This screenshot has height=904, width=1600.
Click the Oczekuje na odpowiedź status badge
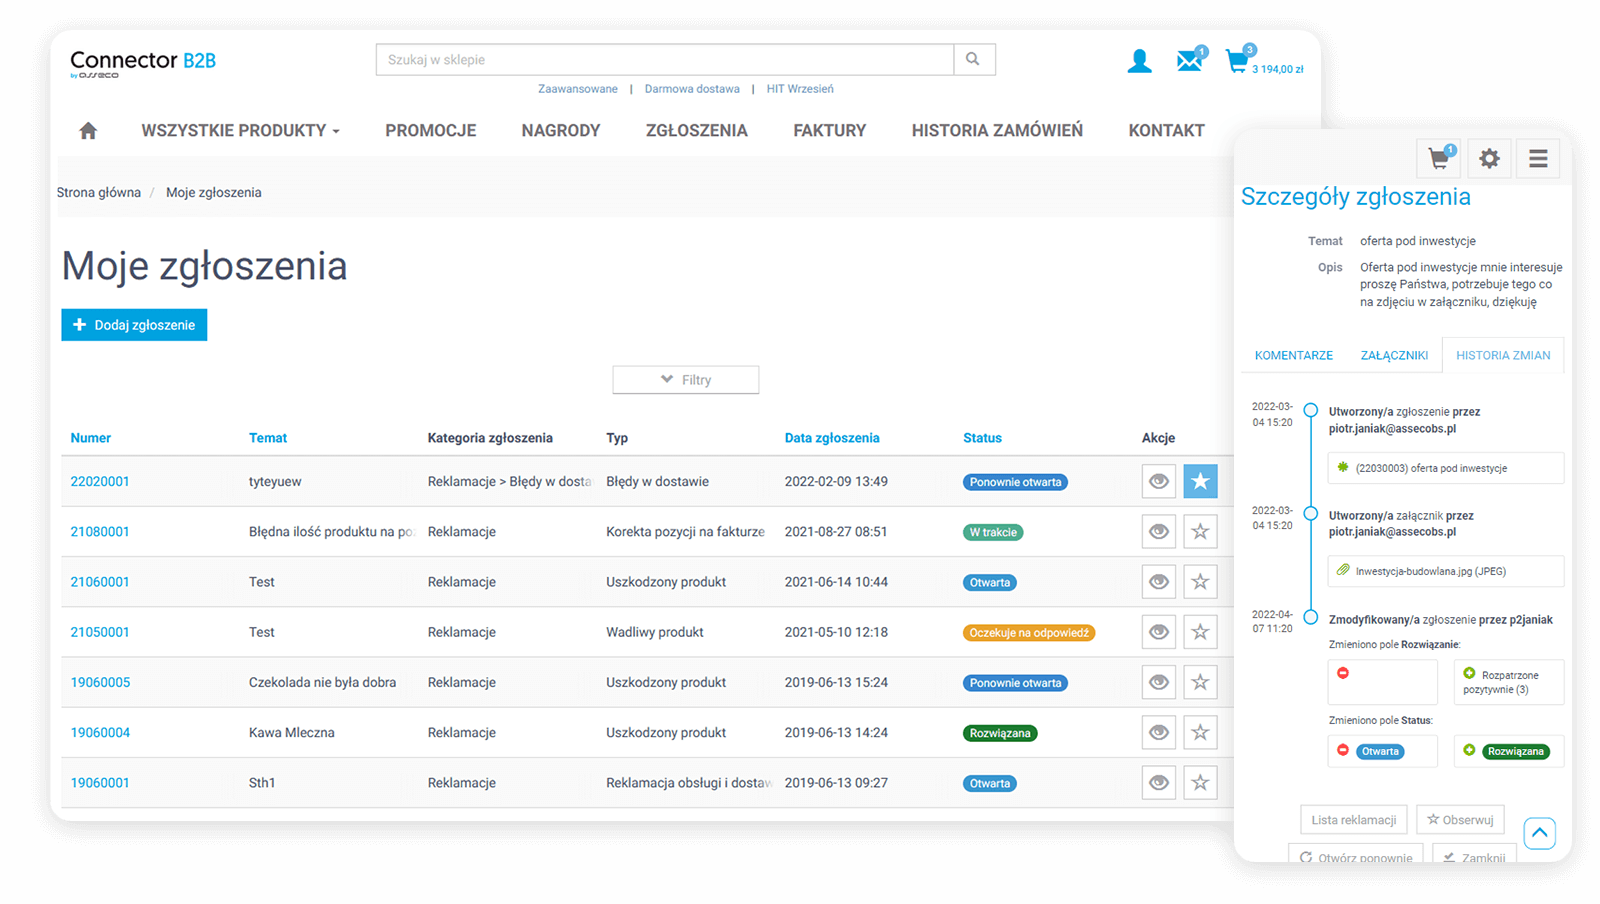[1028, 633]
